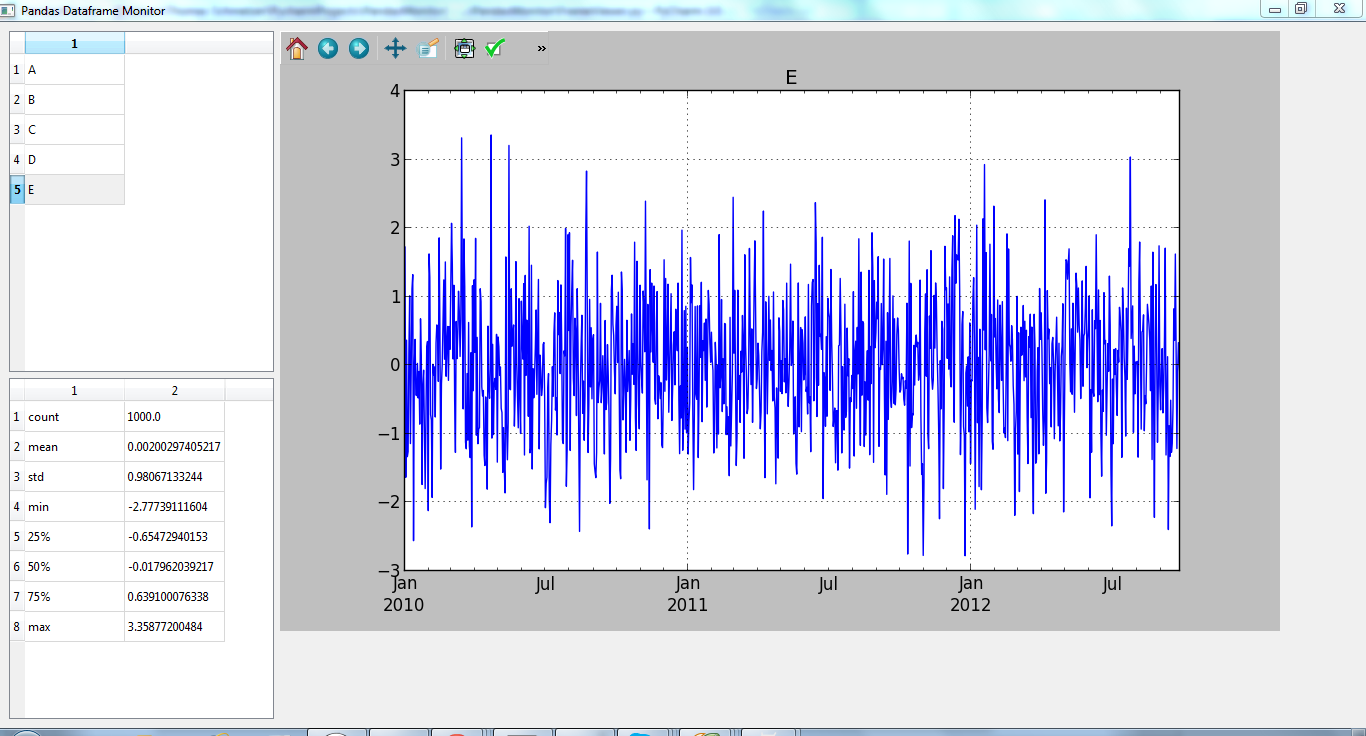The image size is (1366, 736).
Task: Select max value 3.35877200484
Action: click(x=175, y=627)
